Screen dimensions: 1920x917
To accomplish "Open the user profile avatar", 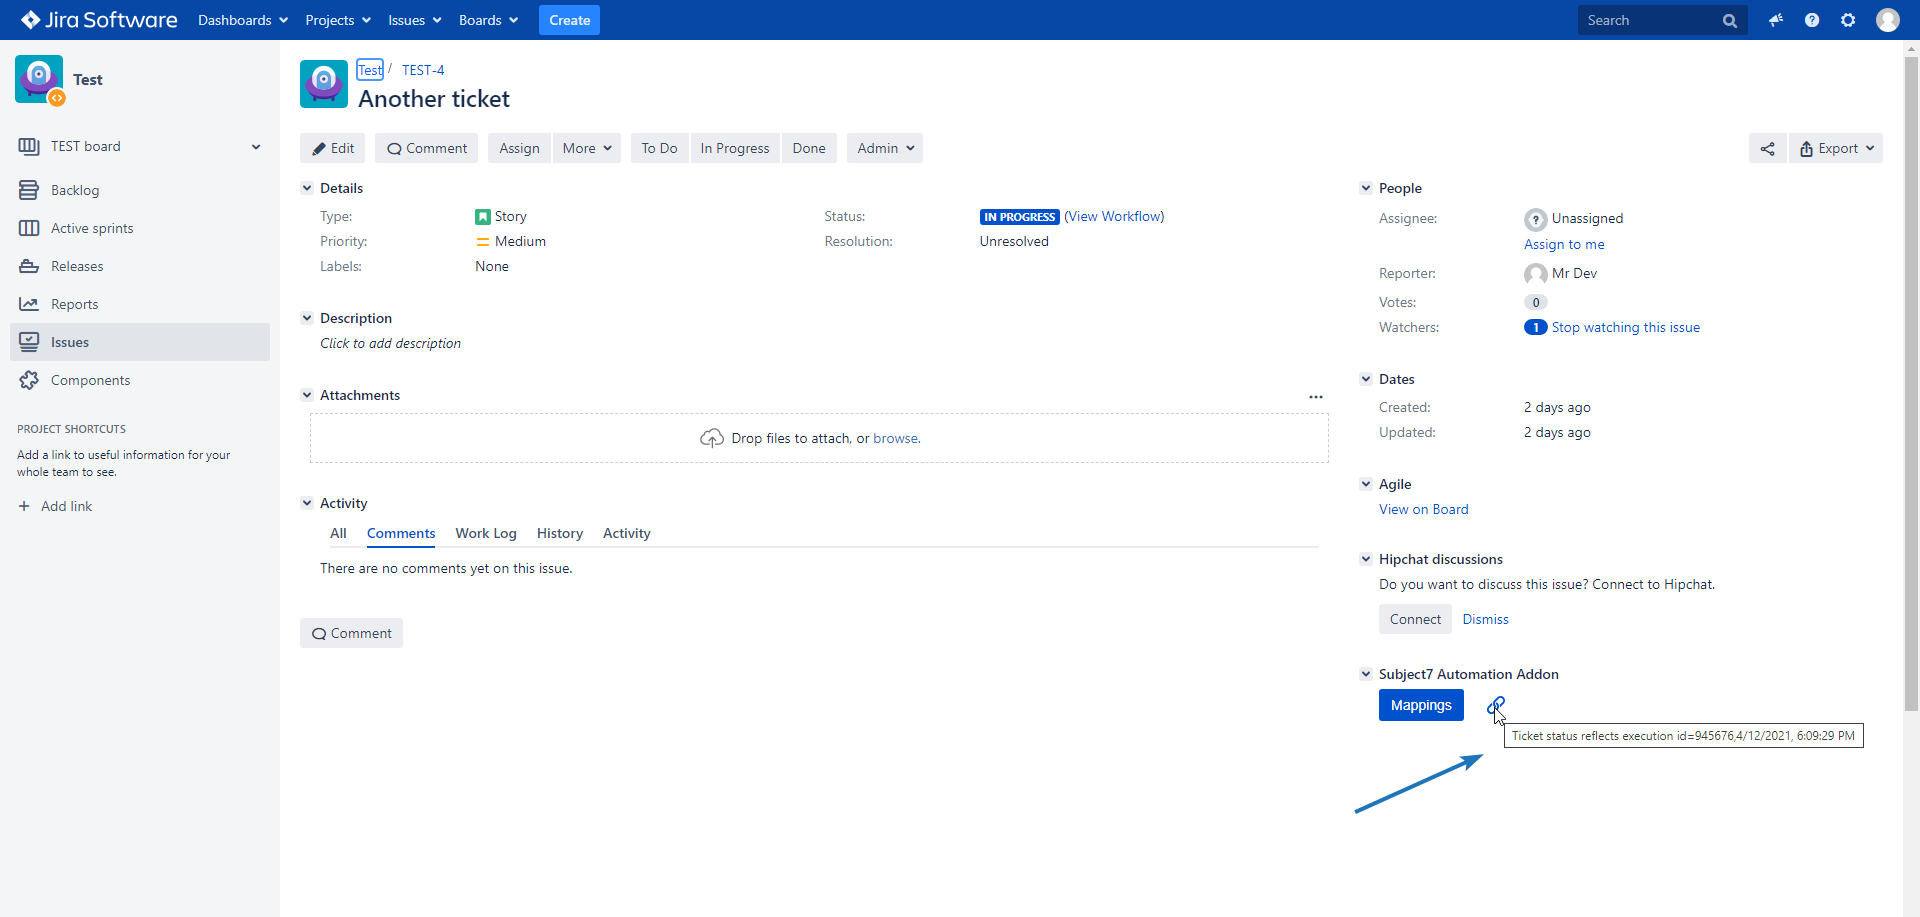I will 1887,20.
